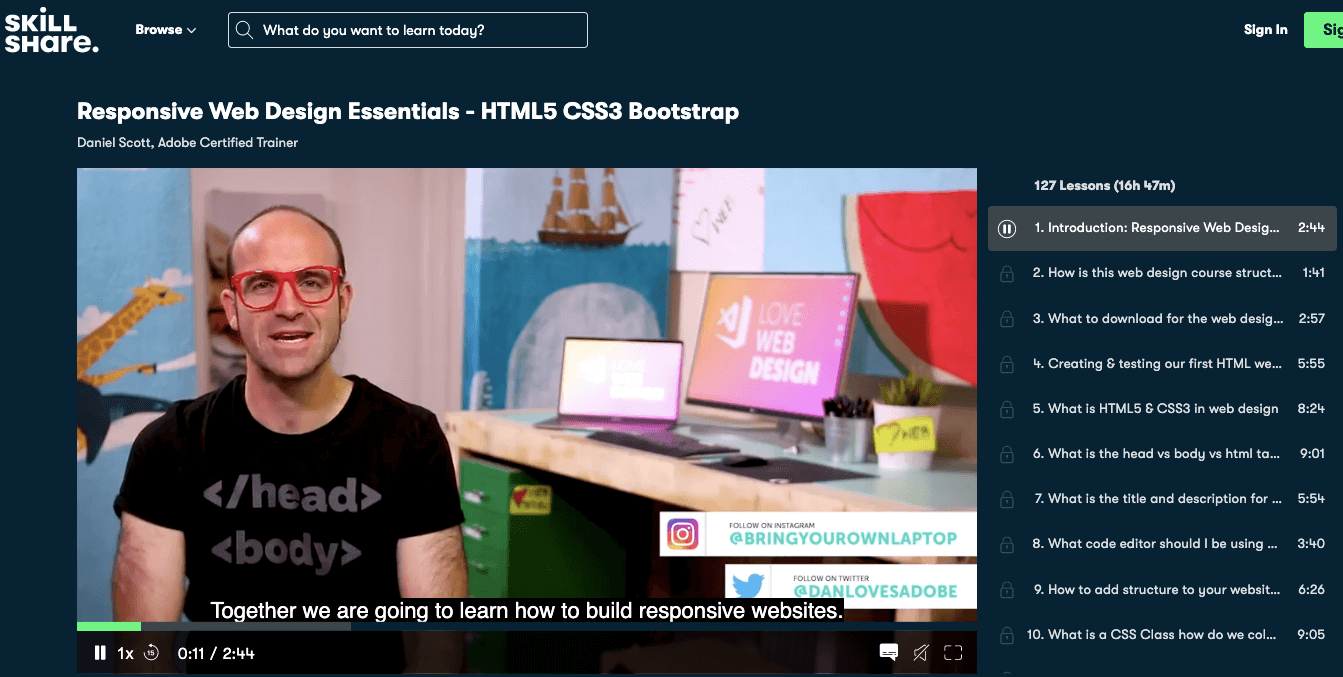Select lesson 8 What code editor should I use
This screenshot has width=1343, height=677.
[x=1162, y=545]
